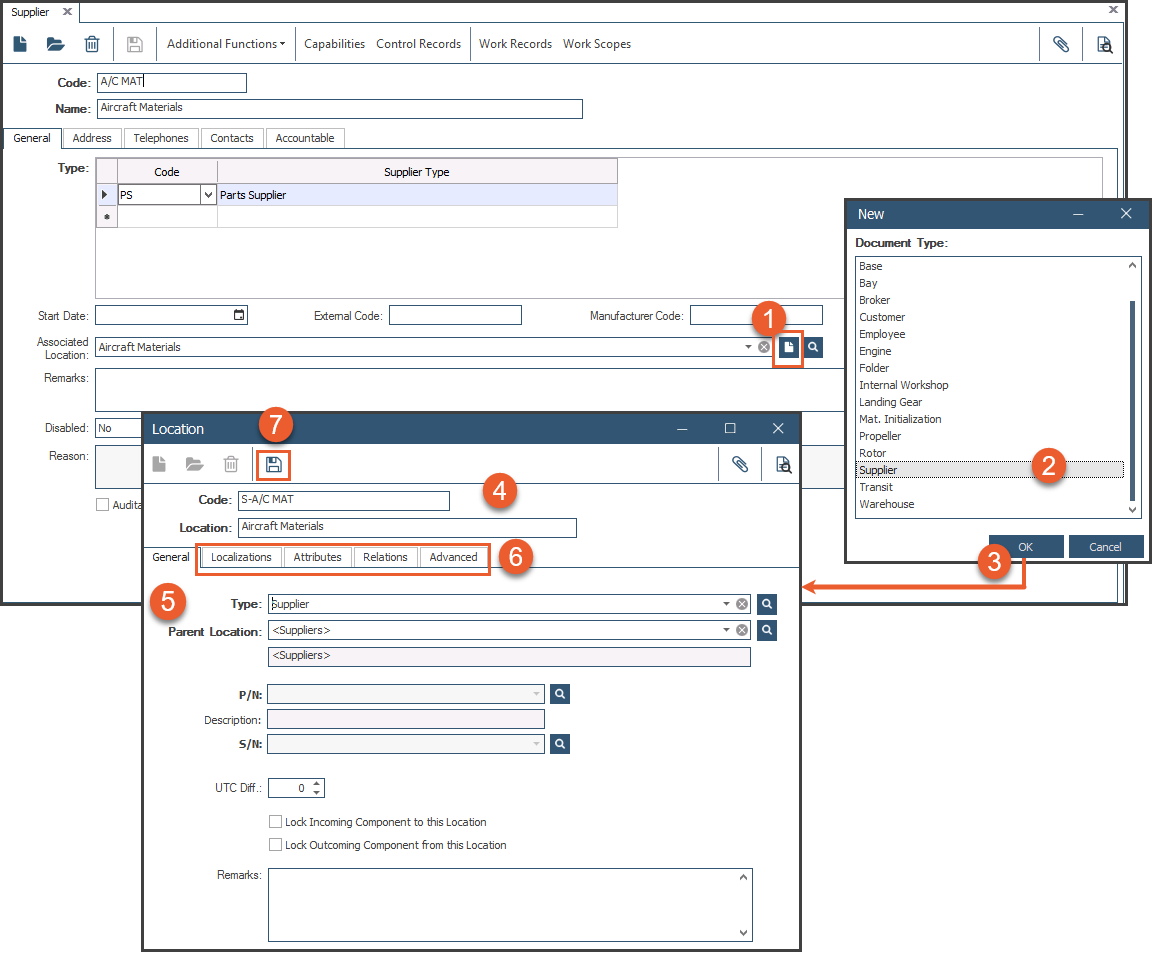This screenshot has height=953, width=1152.
Task: Expand Associated Location dropdown arrow
Action: pos(749,347)
